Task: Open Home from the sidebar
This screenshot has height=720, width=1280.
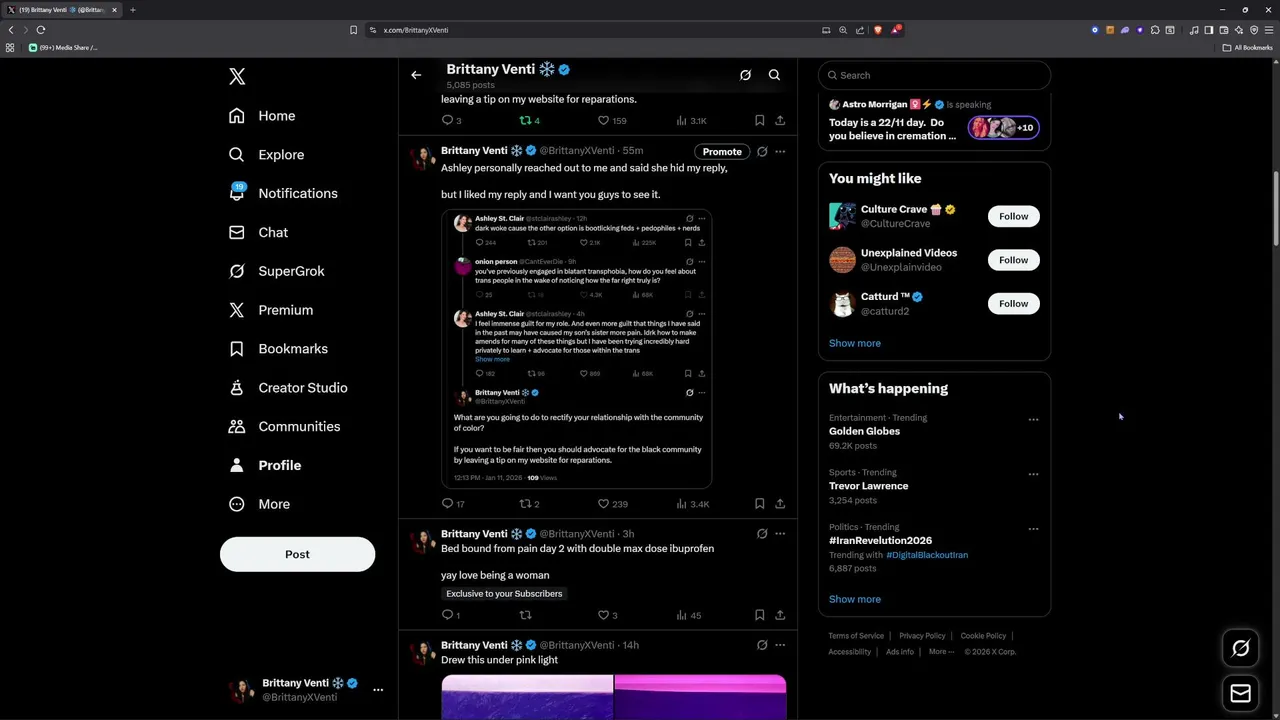Action: pos(262,116)
